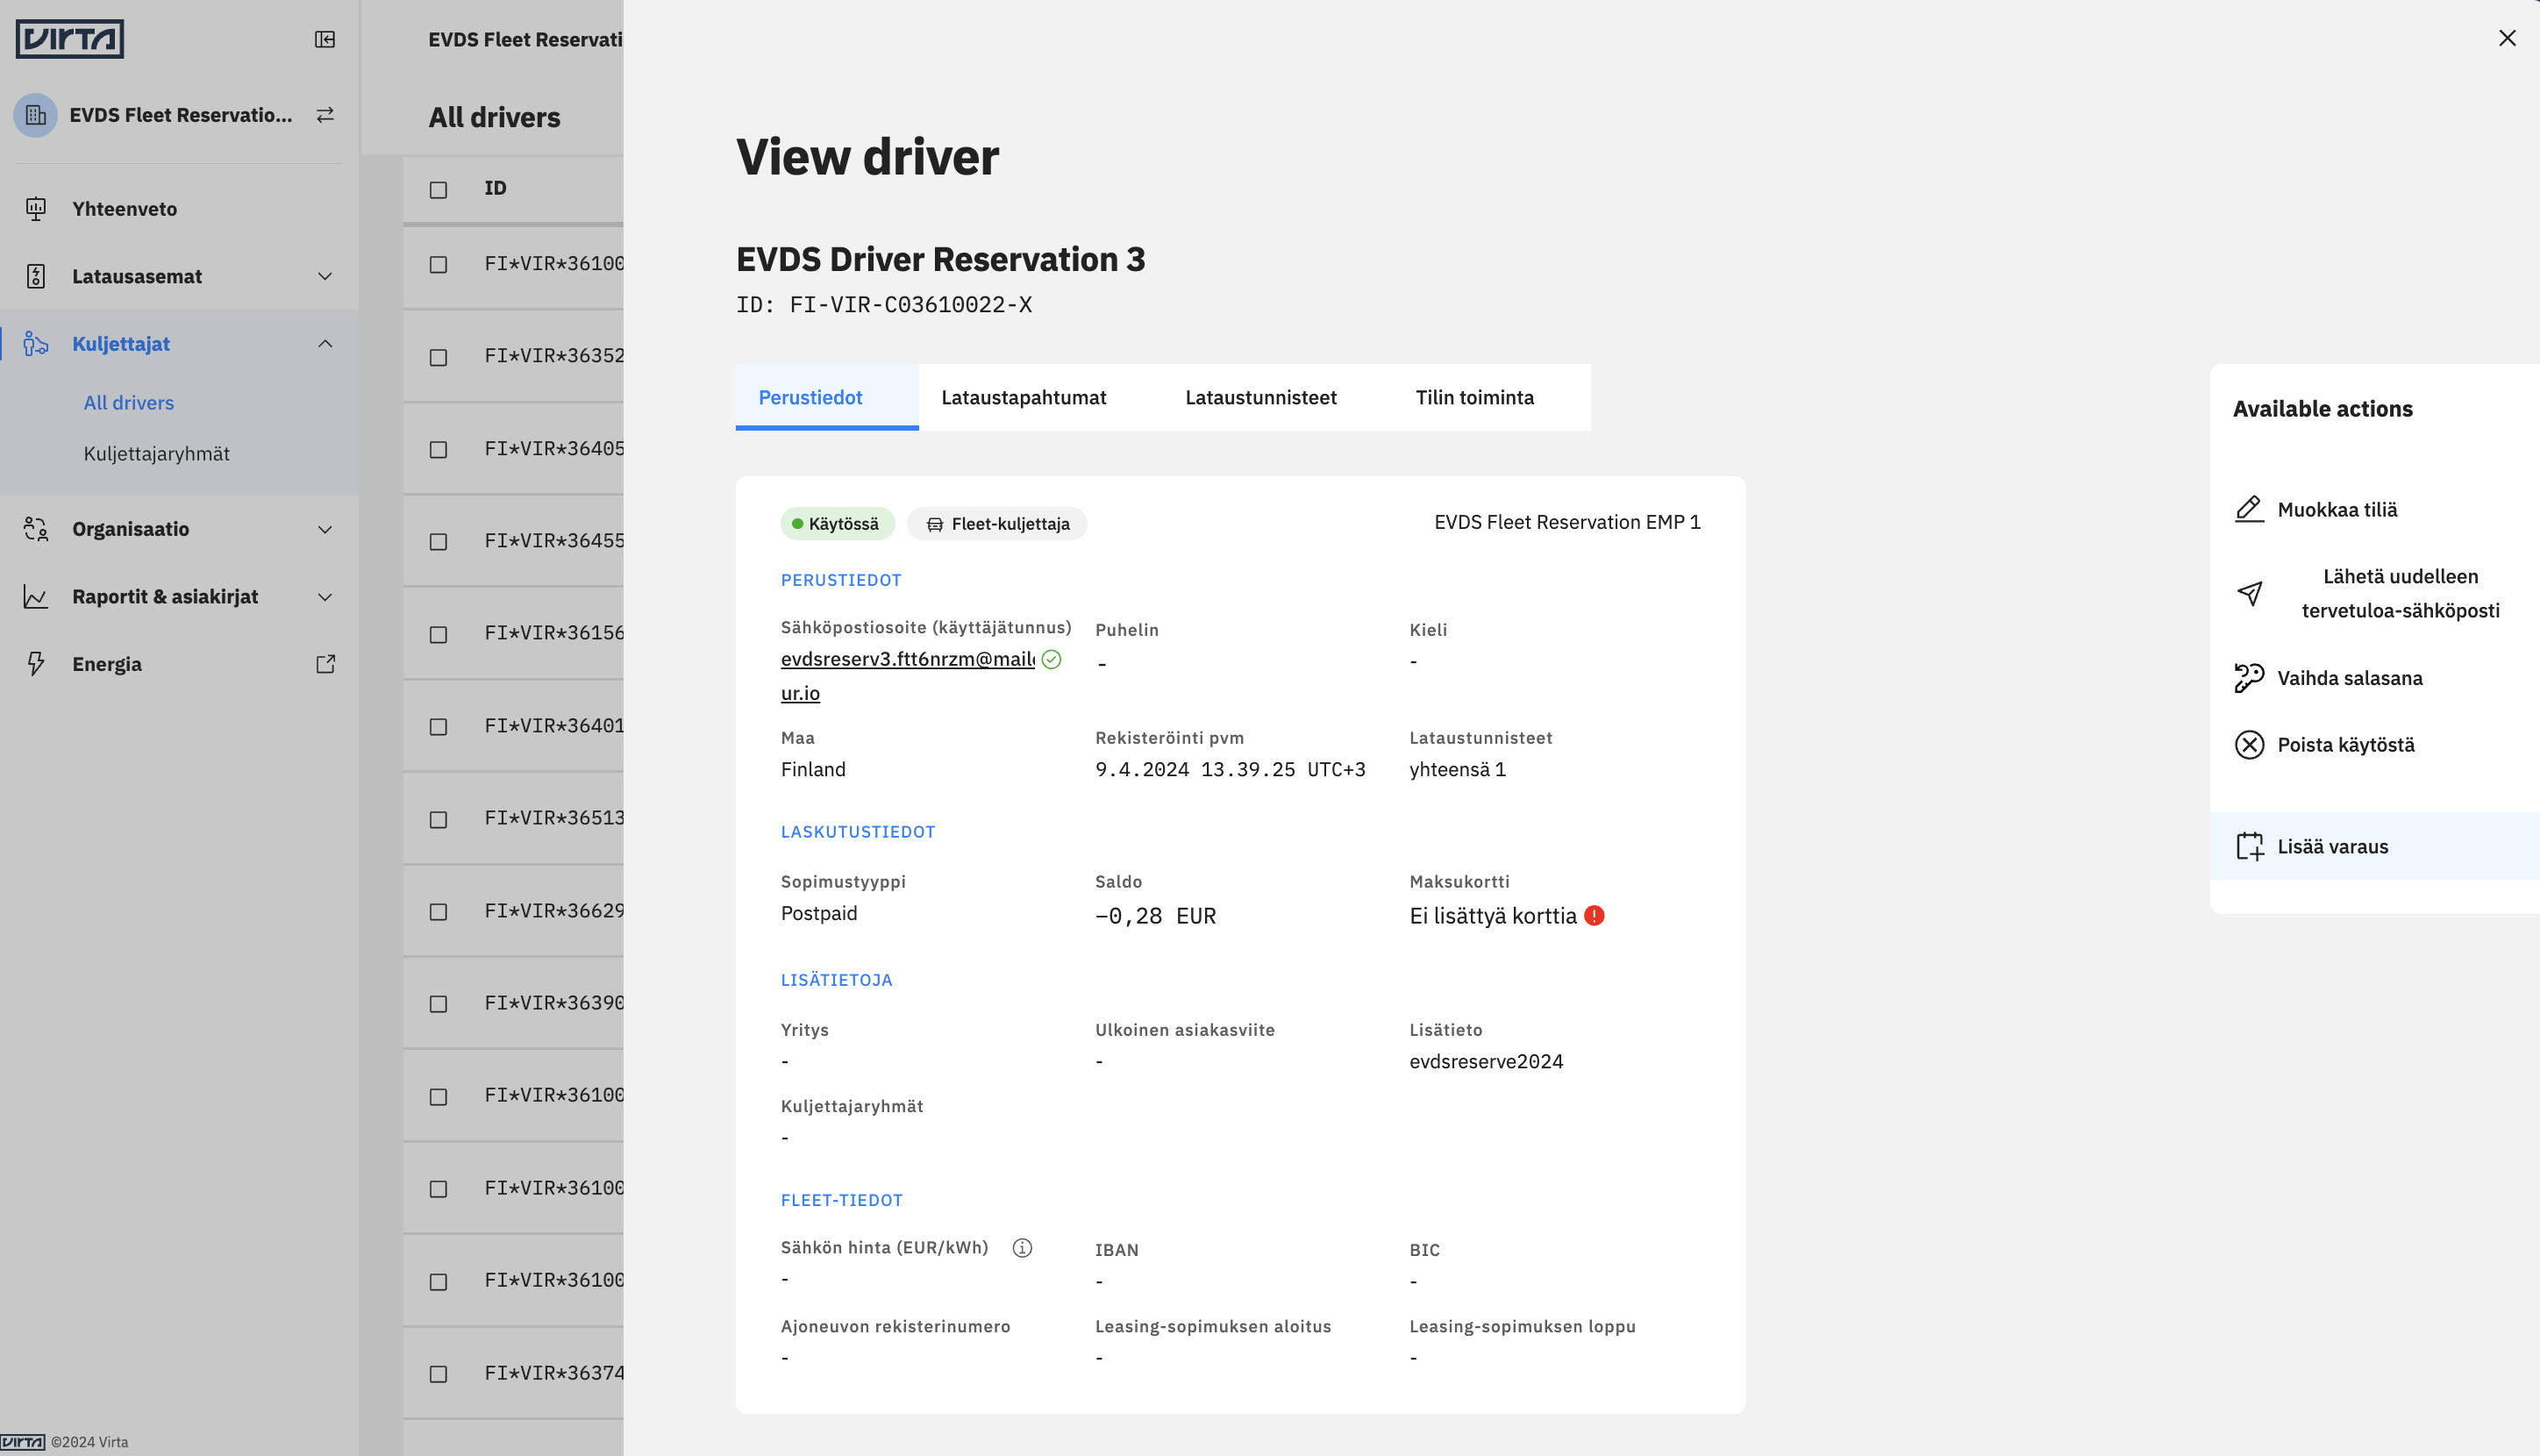Screen dimensions: 2540x1456
Task: Check the row FI*VIR*36156 checkbox
Action: tap(438, 634)
